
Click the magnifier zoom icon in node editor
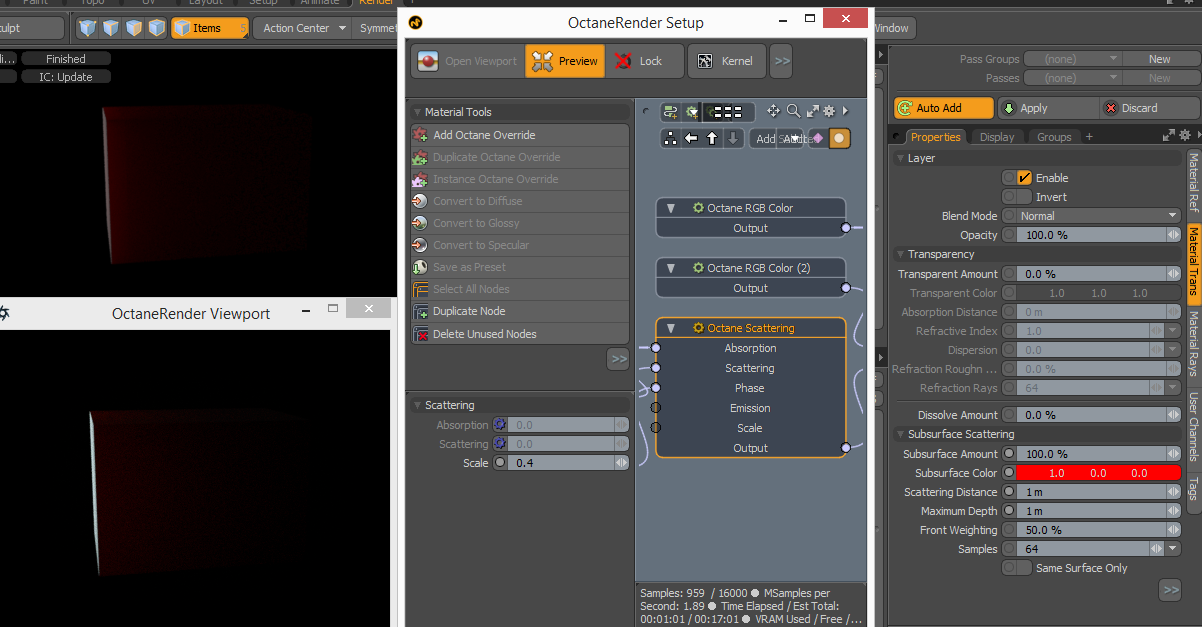click(x=792, y=111)
